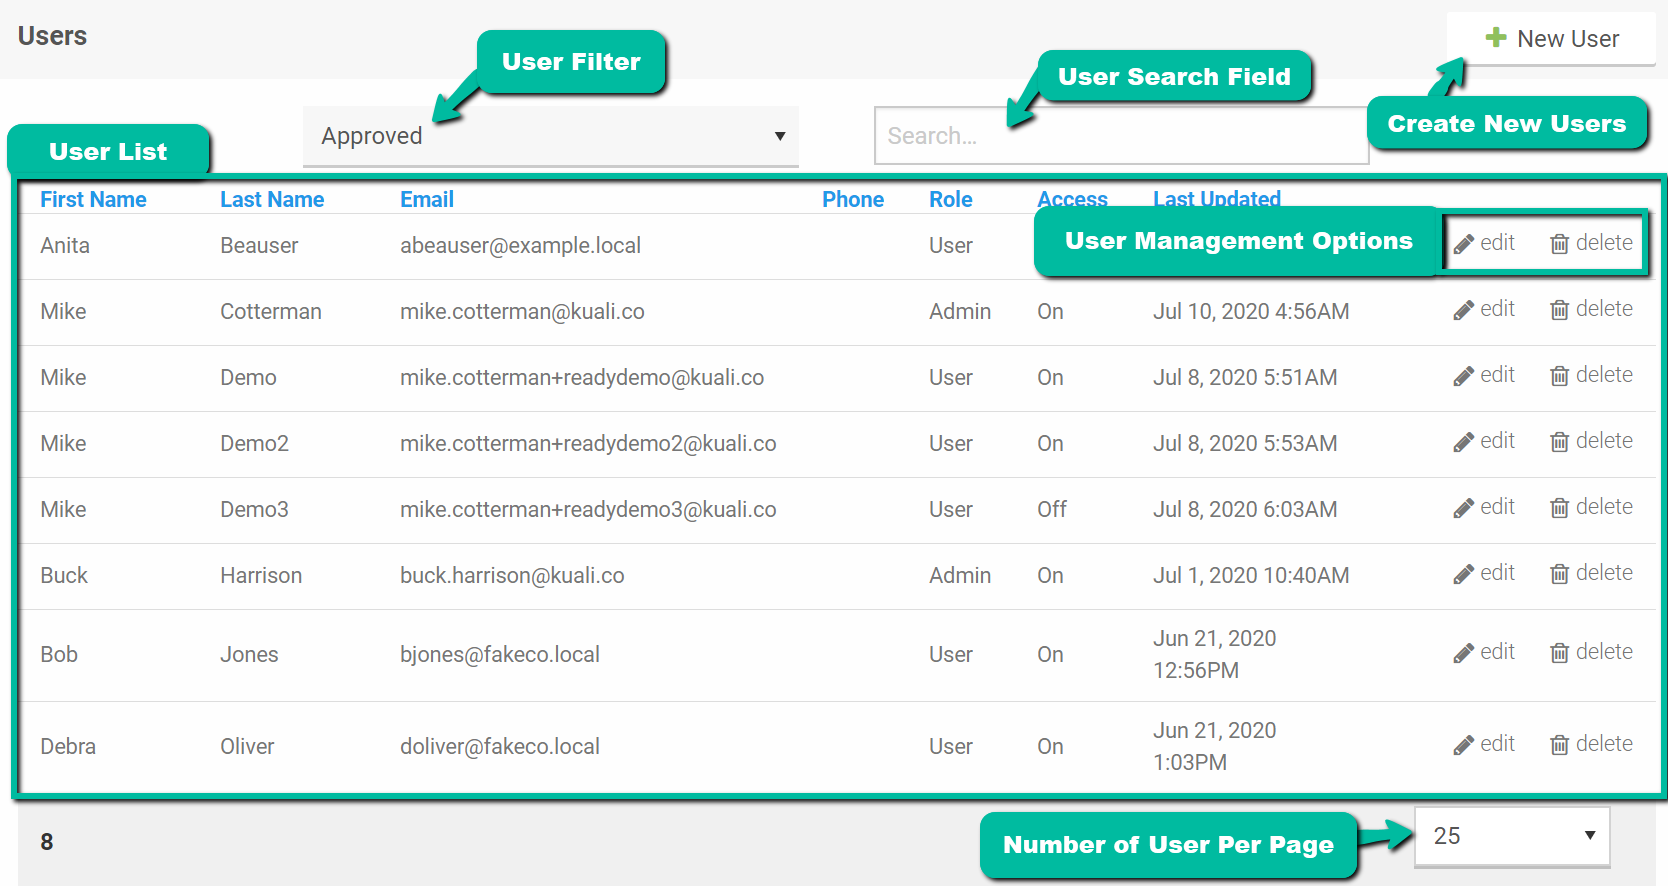This screenshot has width=1668, height=886.
Task: Click the pencil edit icon for Anita Beauser
Action: click(1464, 244)
